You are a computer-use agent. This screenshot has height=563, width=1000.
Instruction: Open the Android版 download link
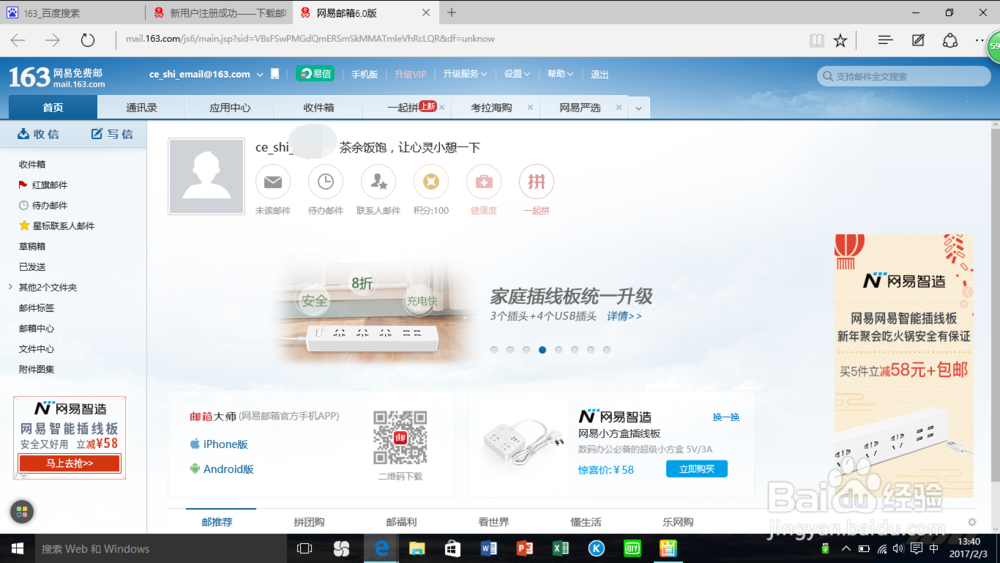[221, 469]
